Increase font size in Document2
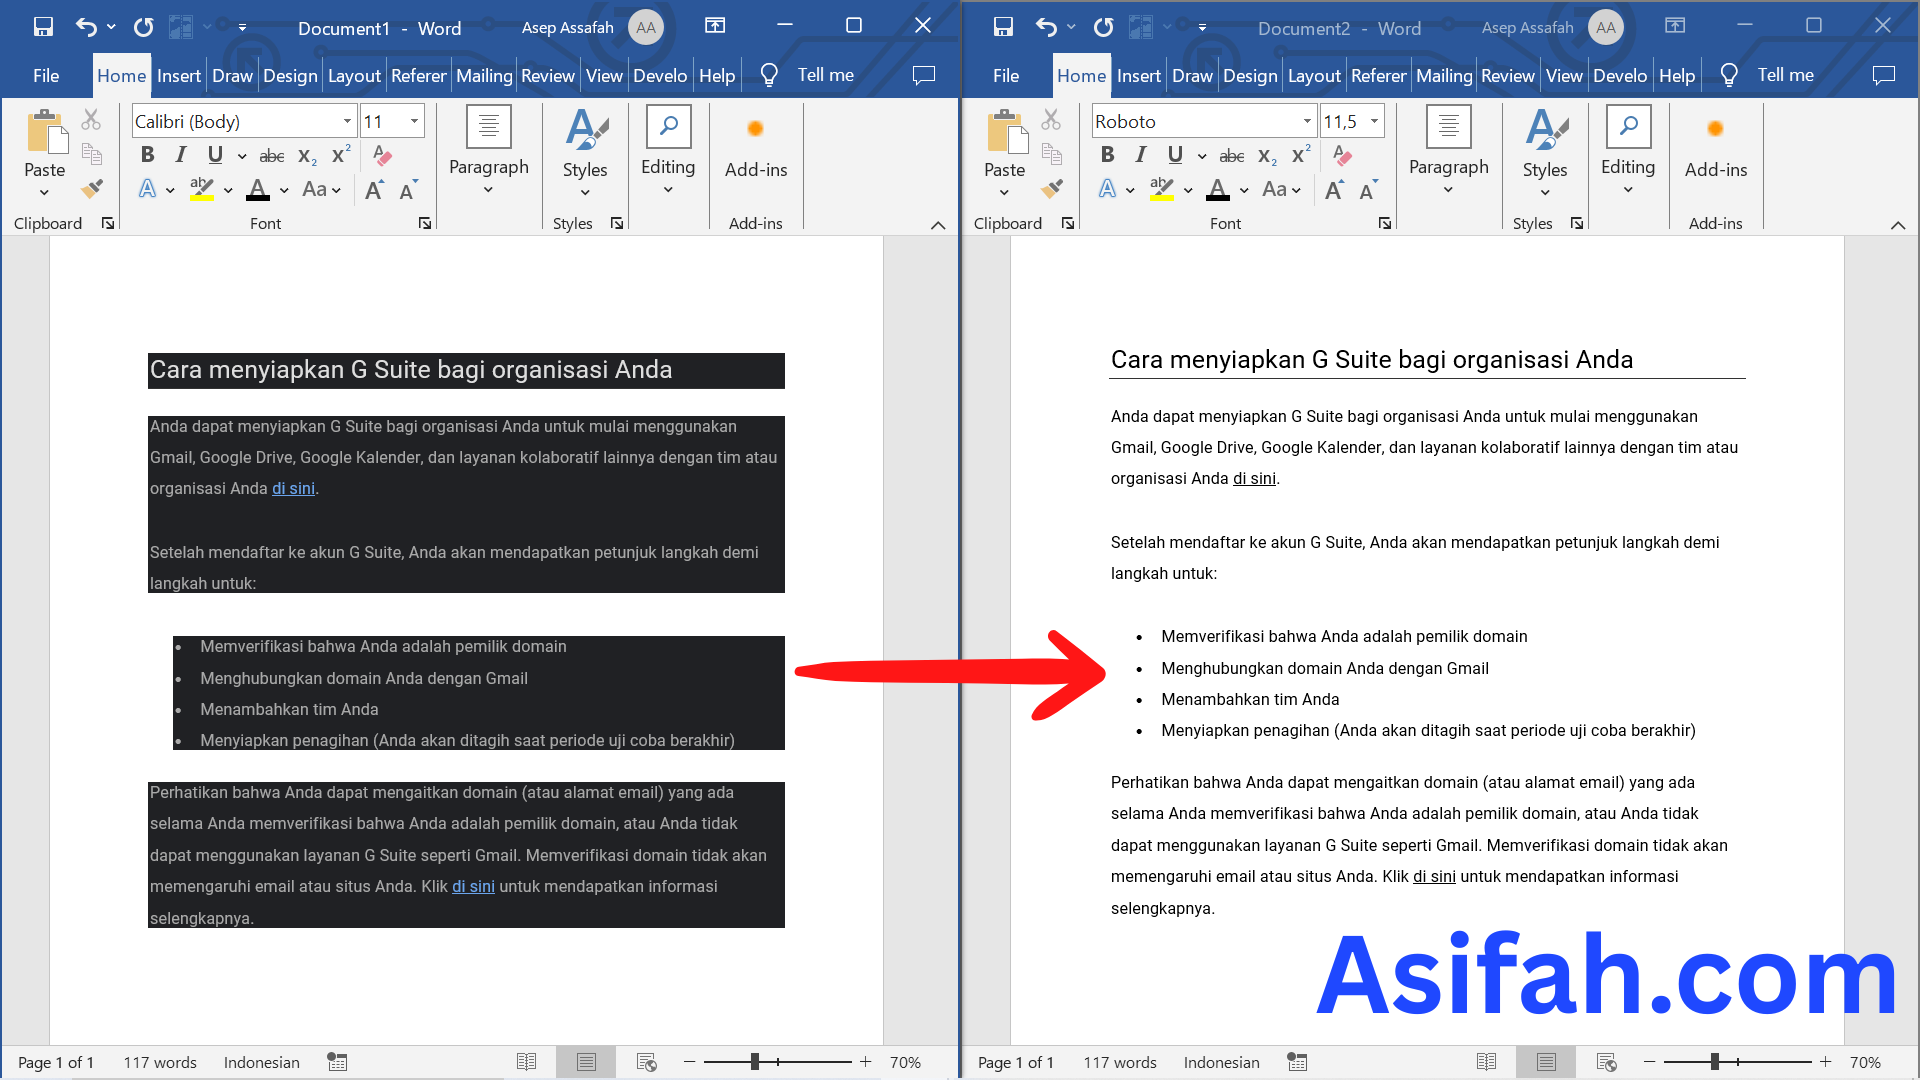 [x=1335, y=189]
